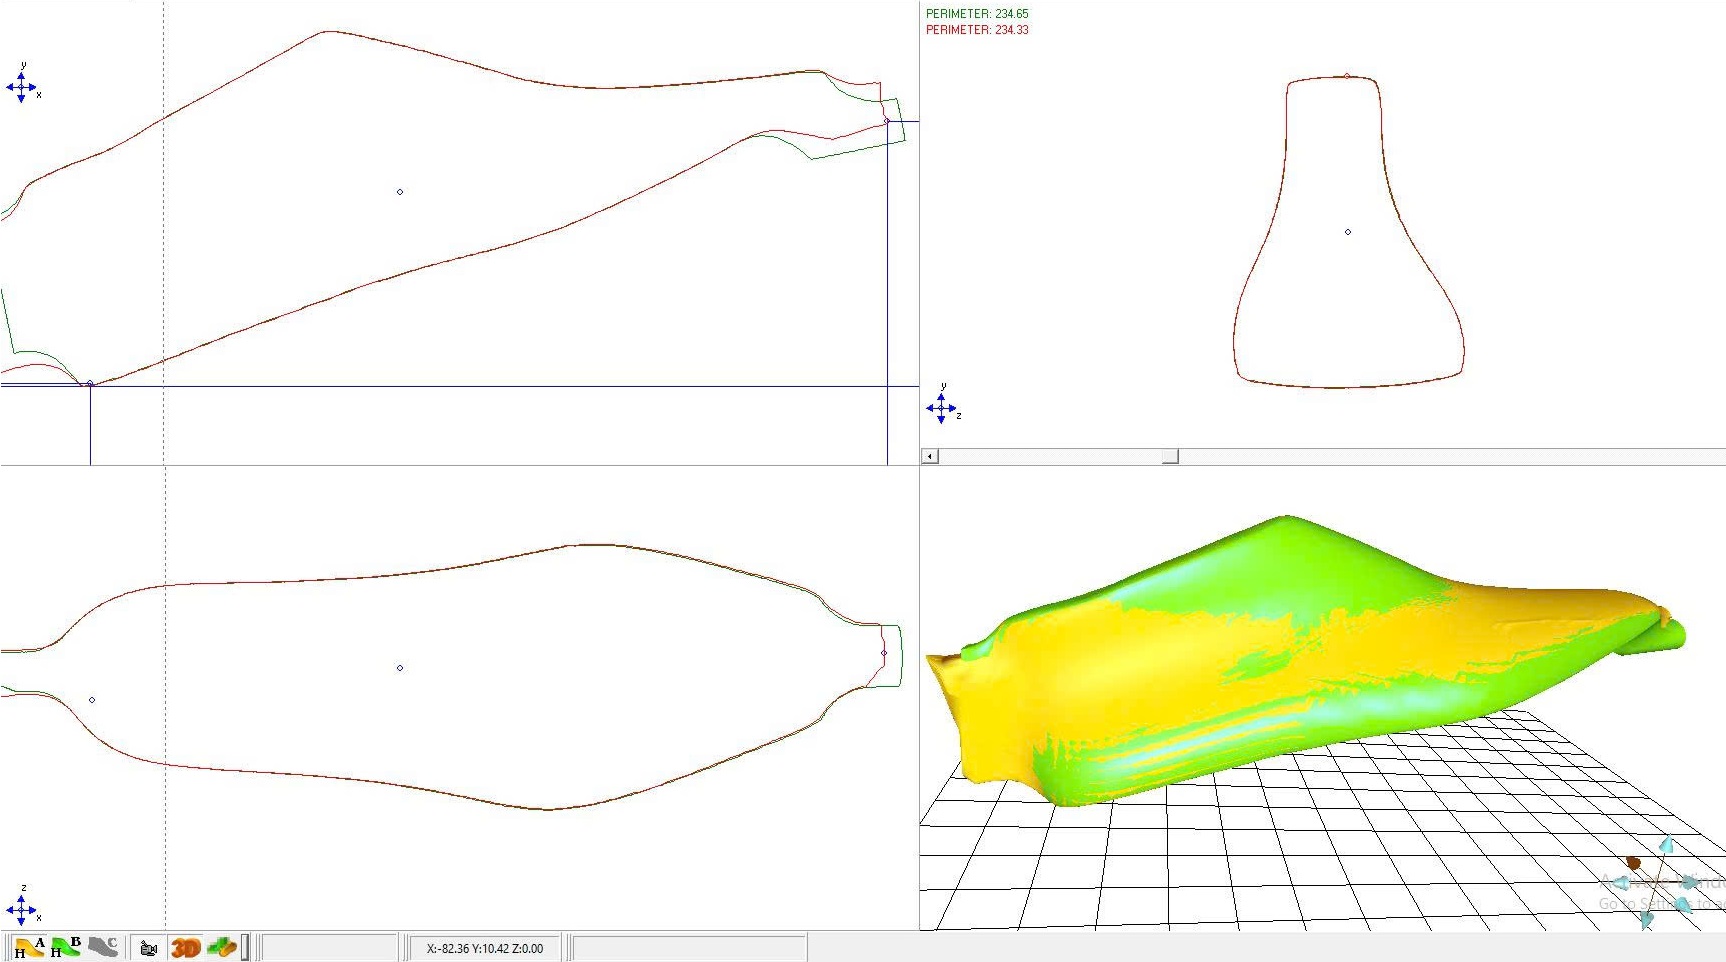Click the ZX pan arrows in bottom view
The width and height of the screenshot is (1726, 962).
21,910
